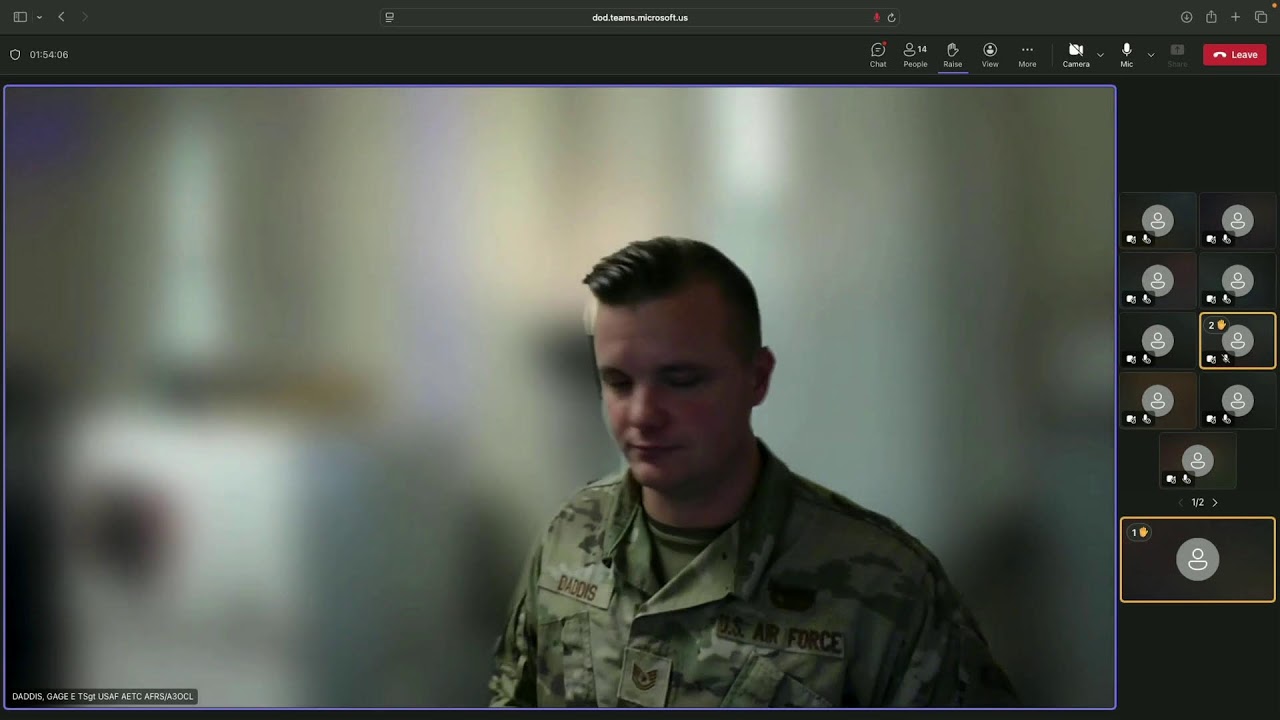The height and width of the screenshot is (720, 1280).
Task: Go forward in Safari
Action: pos(85,17)
